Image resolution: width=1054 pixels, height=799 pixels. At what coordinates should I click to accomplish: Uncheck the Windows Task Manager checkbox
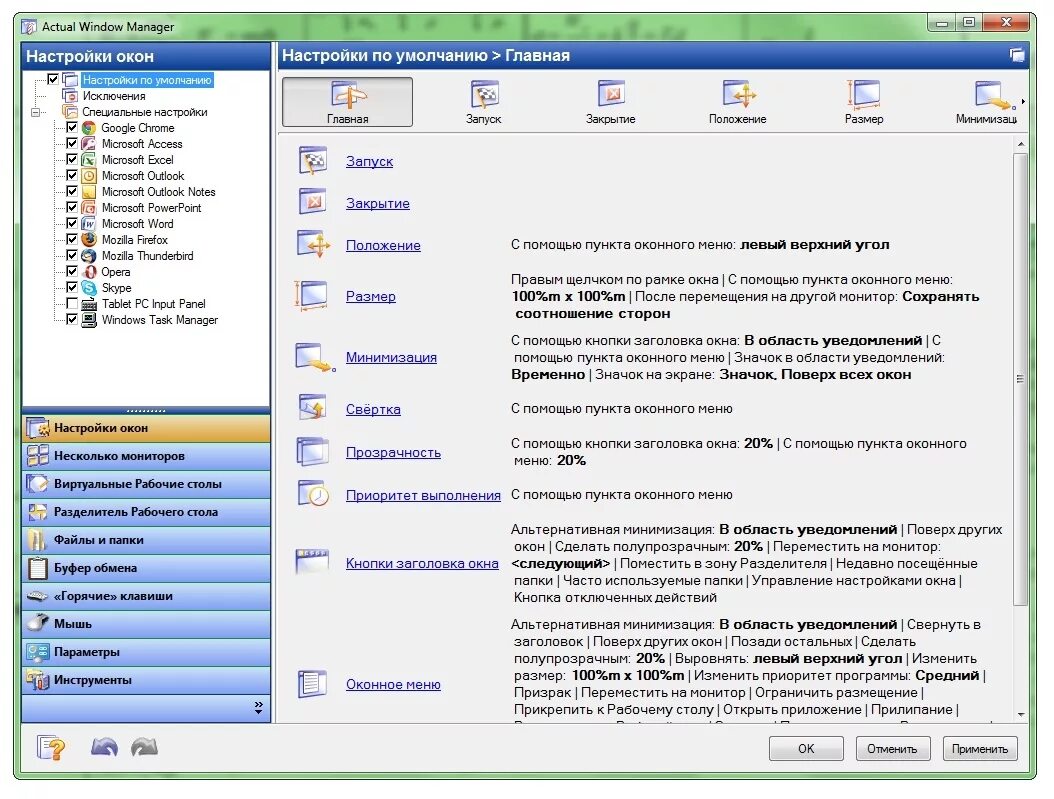[x=72, y=319]
